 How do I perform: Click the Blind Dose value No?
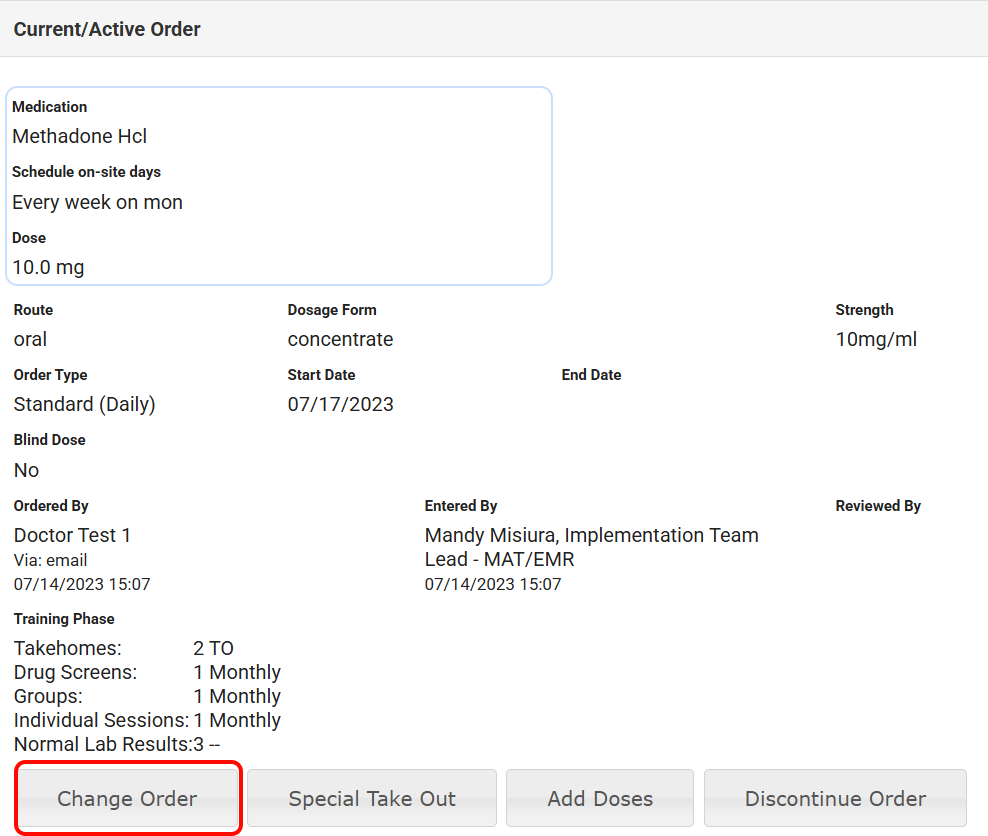click(x=27, y=470)
